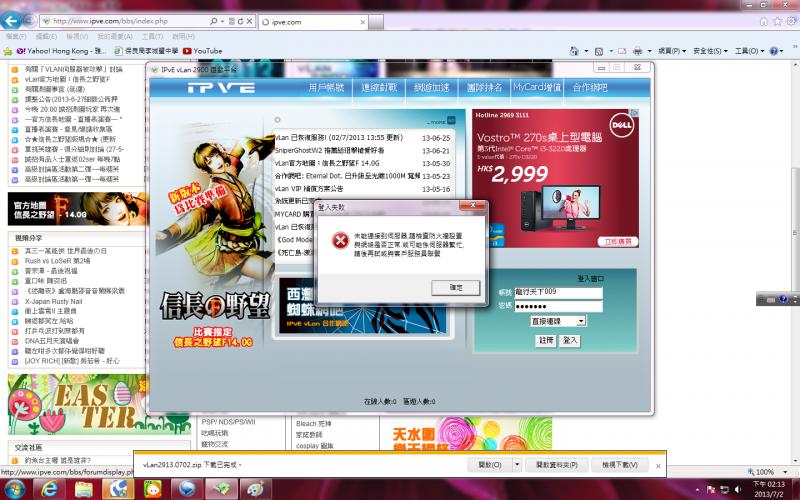This screenshot has width=800, height=500.
Task: Click the compatibility view icon in address bar
Action: click(x=232, y=21)
